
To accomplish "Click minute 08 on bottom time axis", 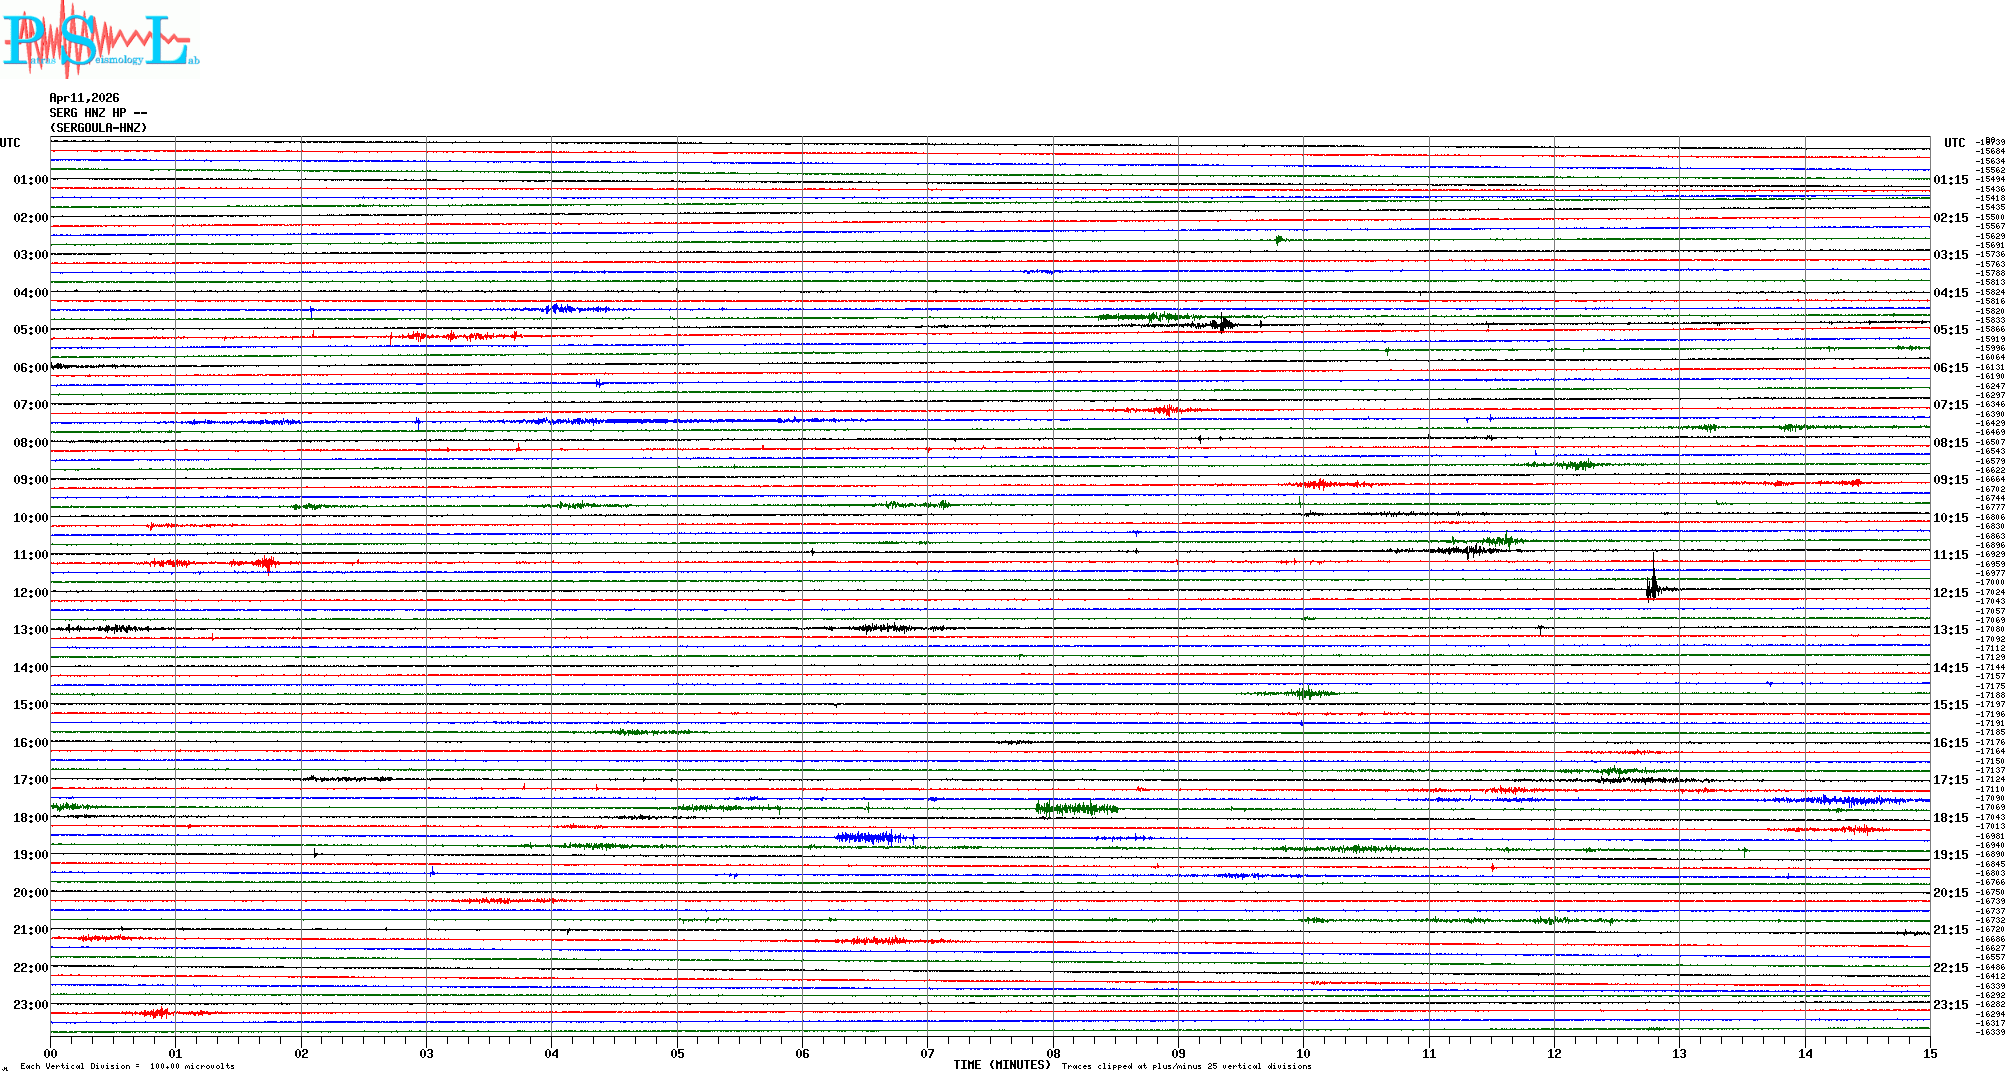I will (x=1053, y=1053).
